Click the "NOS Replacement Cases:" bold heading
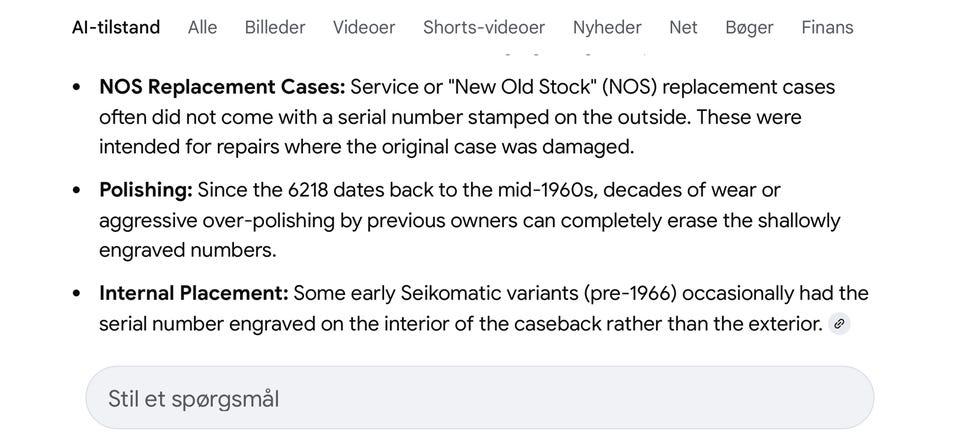Image resolution: width=960 pixels, height=443 pixels. [222, 87]
